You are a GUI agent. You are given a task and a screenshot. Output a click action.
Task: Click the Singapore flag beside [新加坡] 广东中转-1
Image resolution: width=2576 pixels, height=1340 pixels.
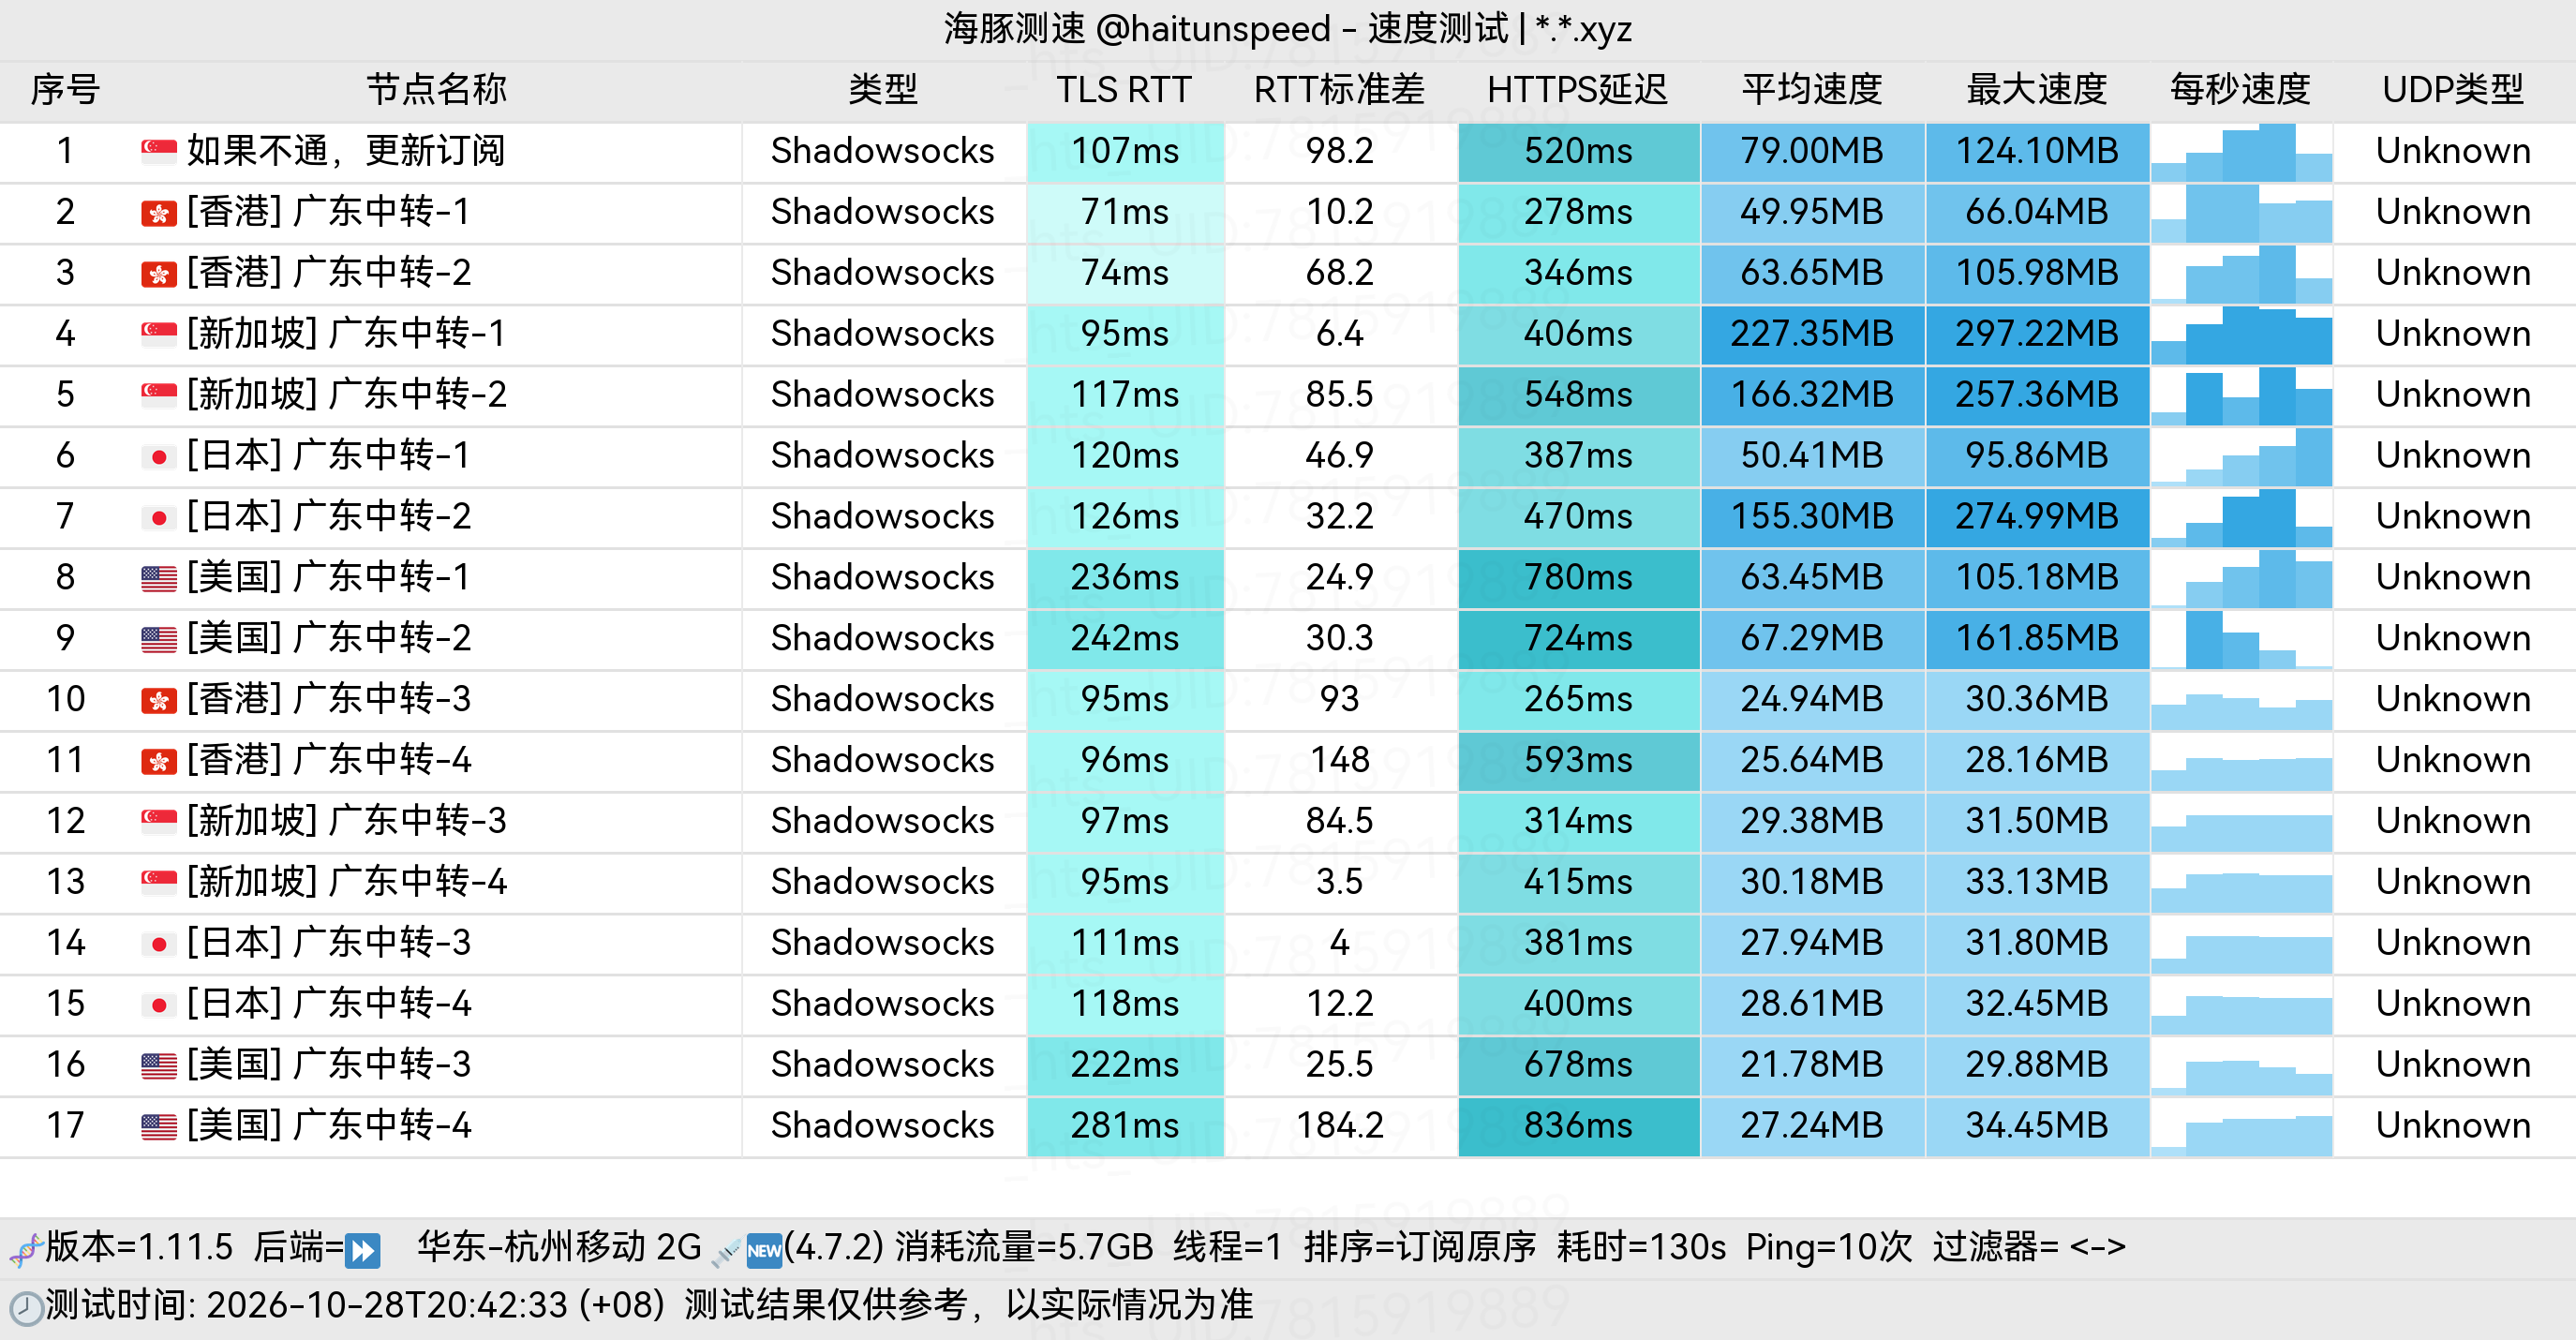pos(159,334)
